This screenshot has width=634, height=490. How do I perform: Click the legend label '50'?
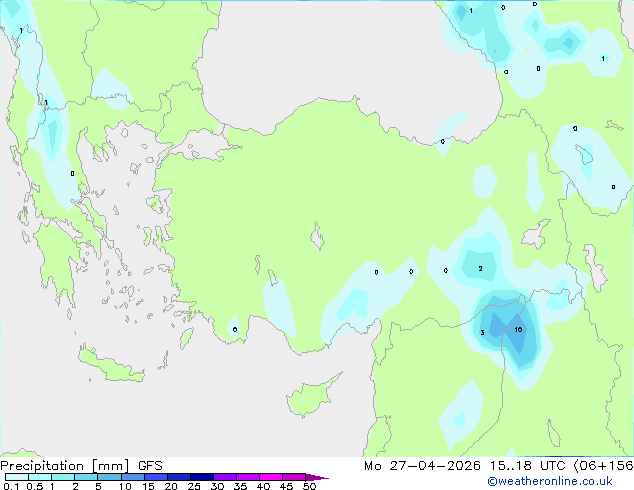309,486
